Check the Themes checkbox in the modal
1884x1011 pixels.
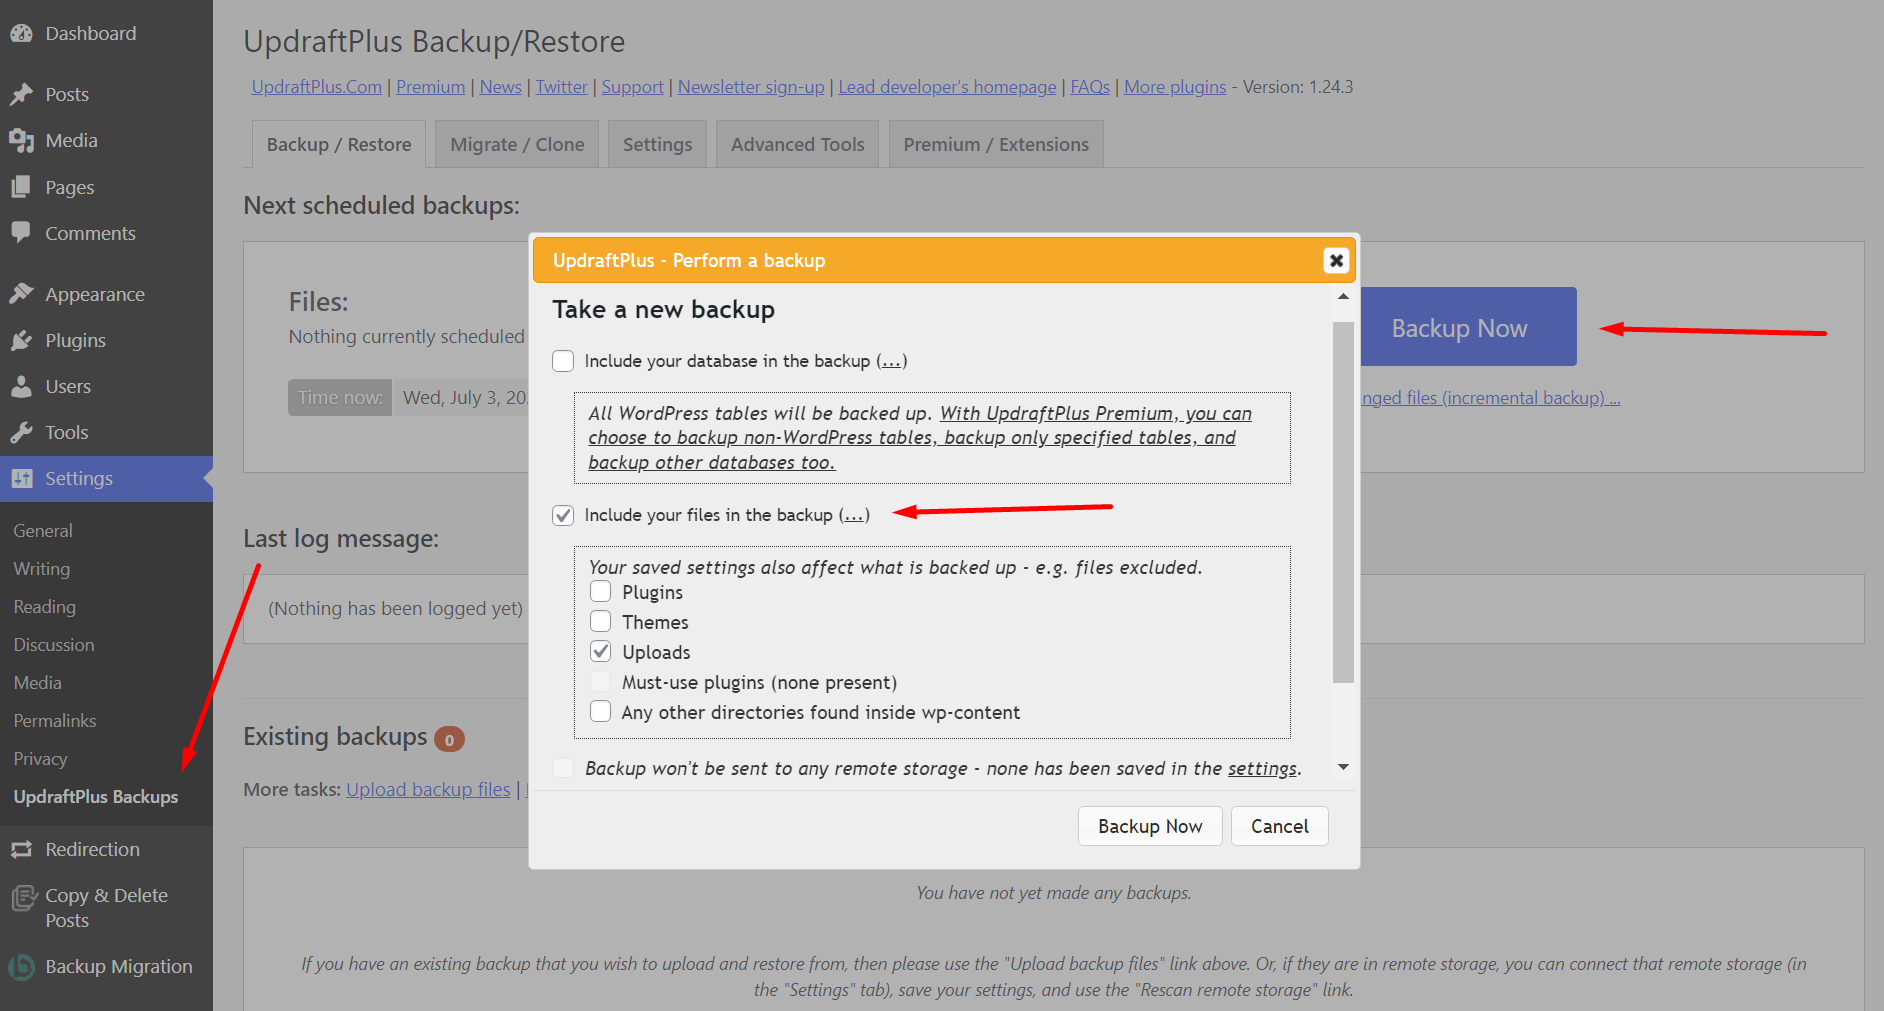[600, 621]
